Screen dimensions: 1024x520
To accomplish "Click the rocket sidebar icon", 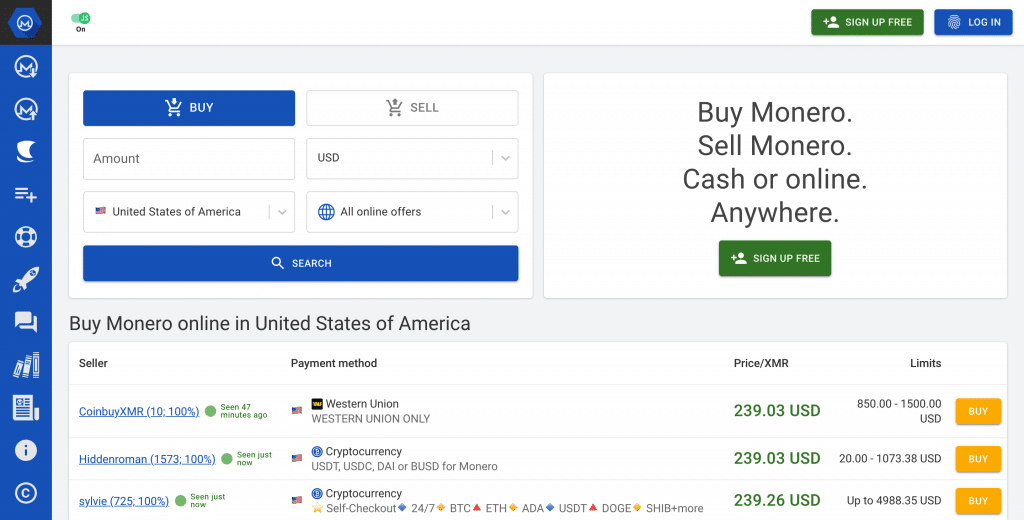I will [25, 280].
